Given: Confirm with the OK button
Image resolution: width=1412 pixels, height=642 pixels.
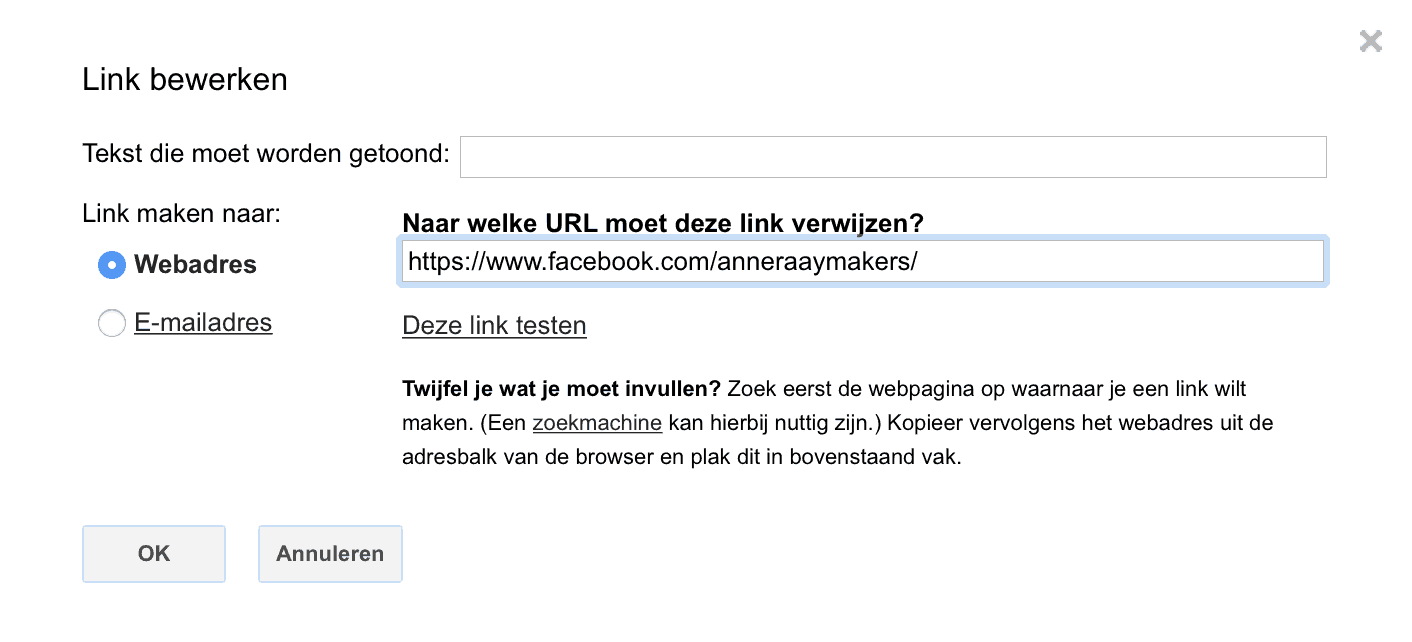Looking at the screenshot, I should tap(154, 554).
